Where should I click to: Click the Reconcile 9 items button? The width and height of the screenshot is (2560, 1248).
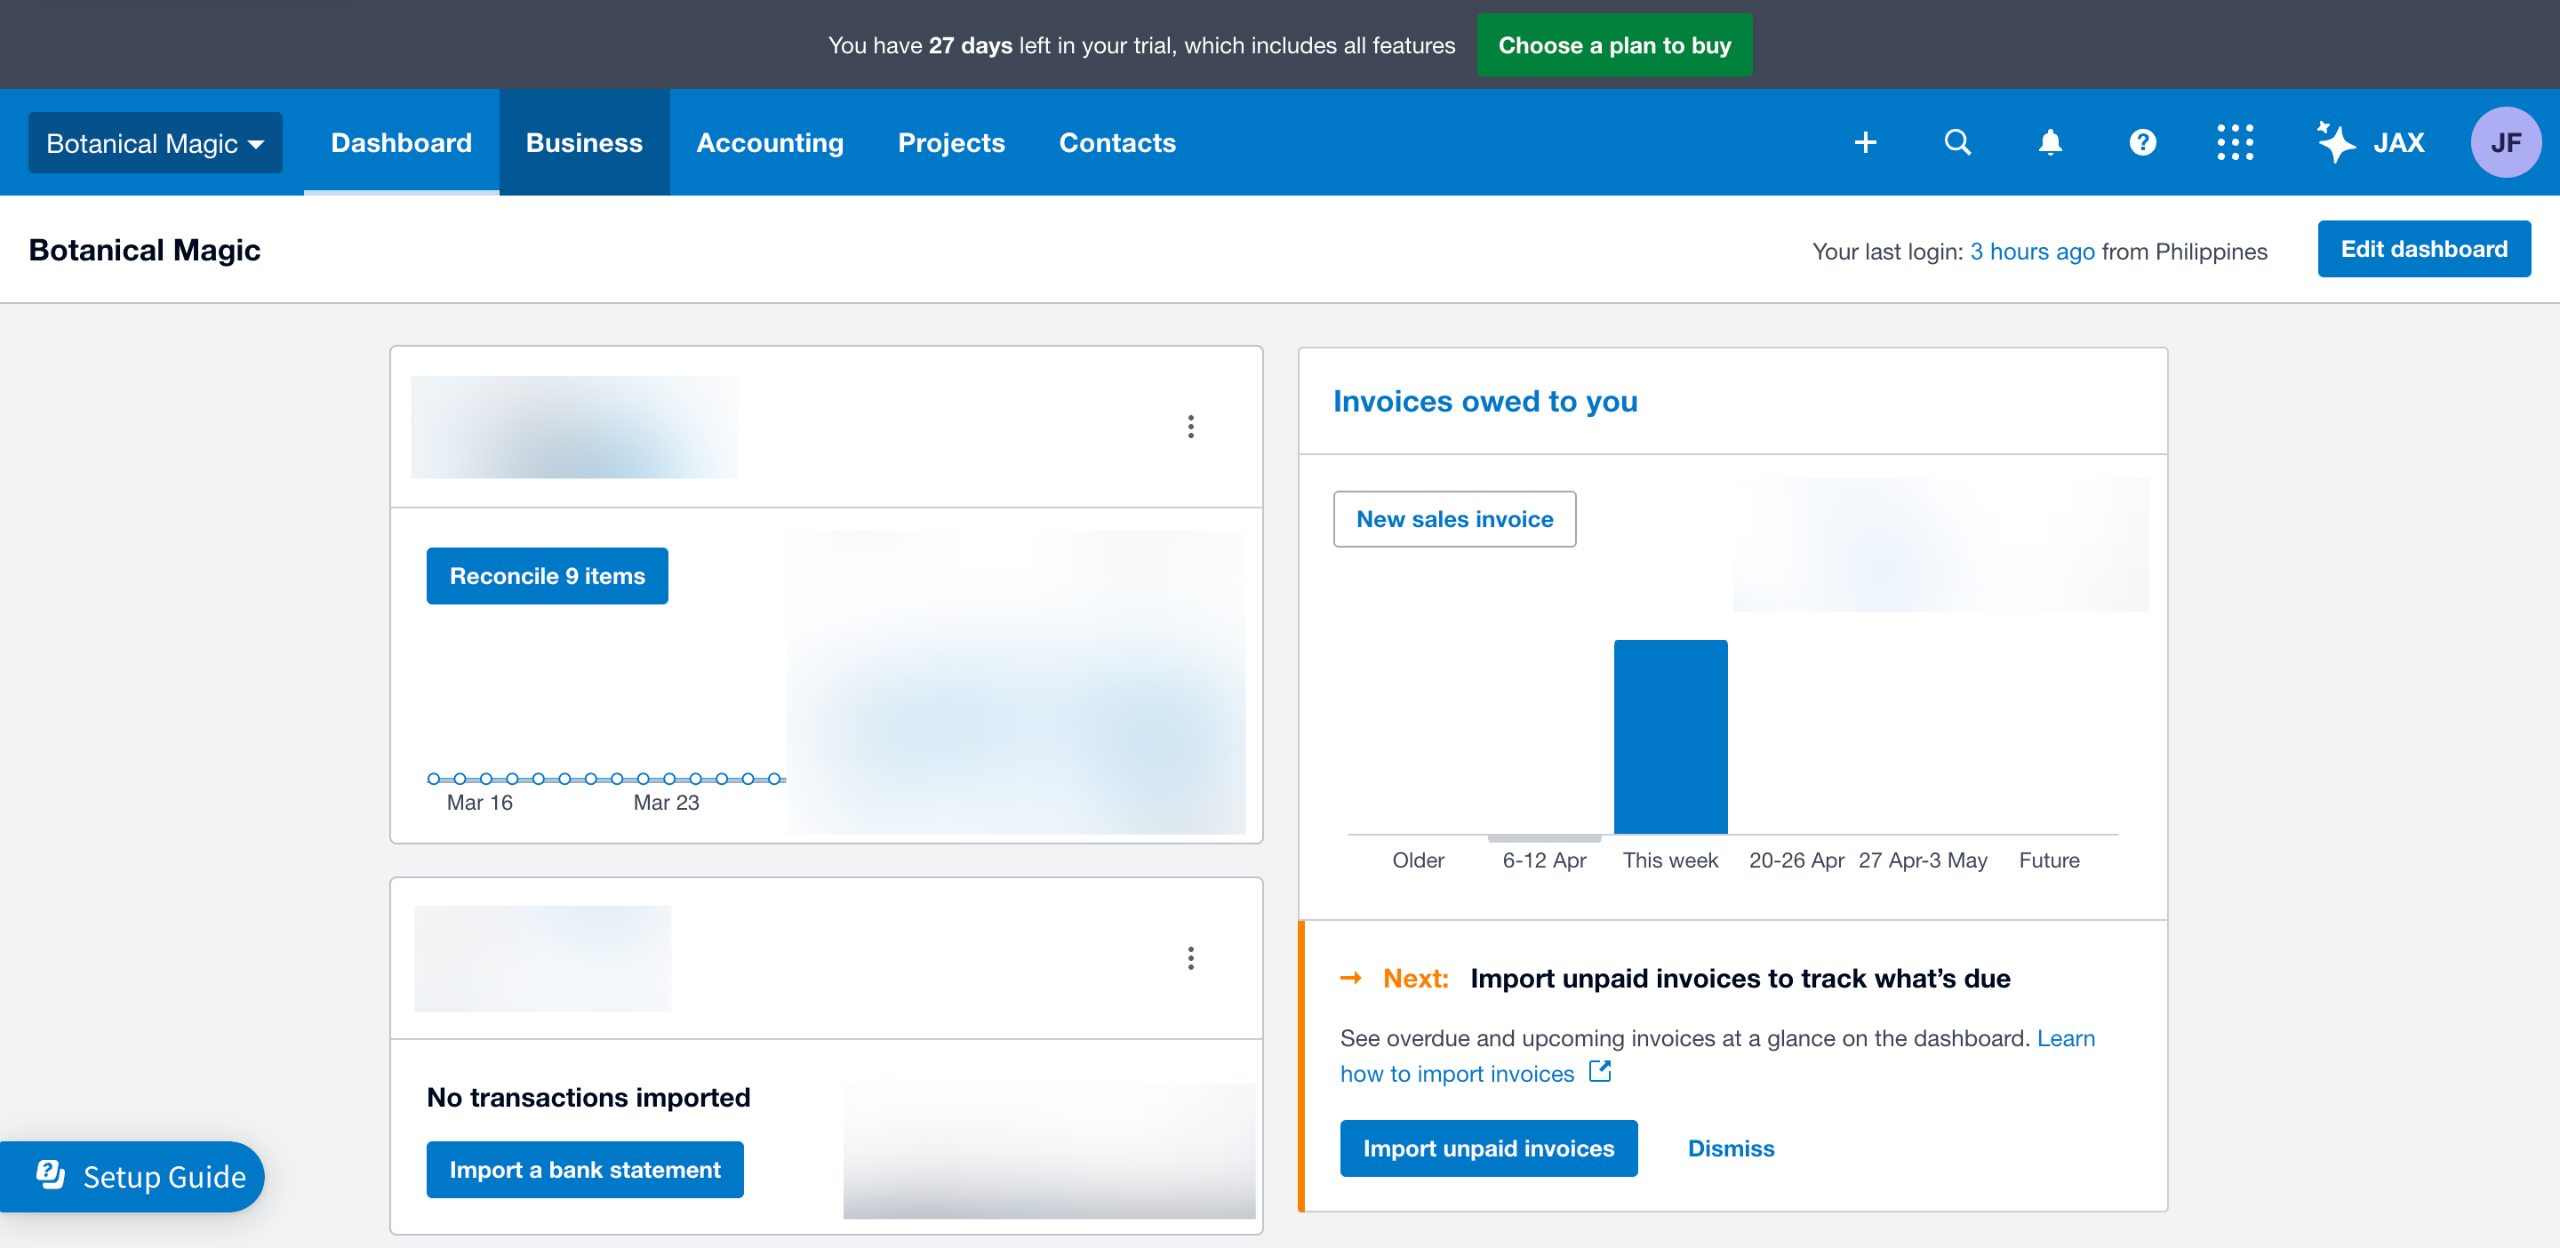pyautogui.click(x=547, y=576)
